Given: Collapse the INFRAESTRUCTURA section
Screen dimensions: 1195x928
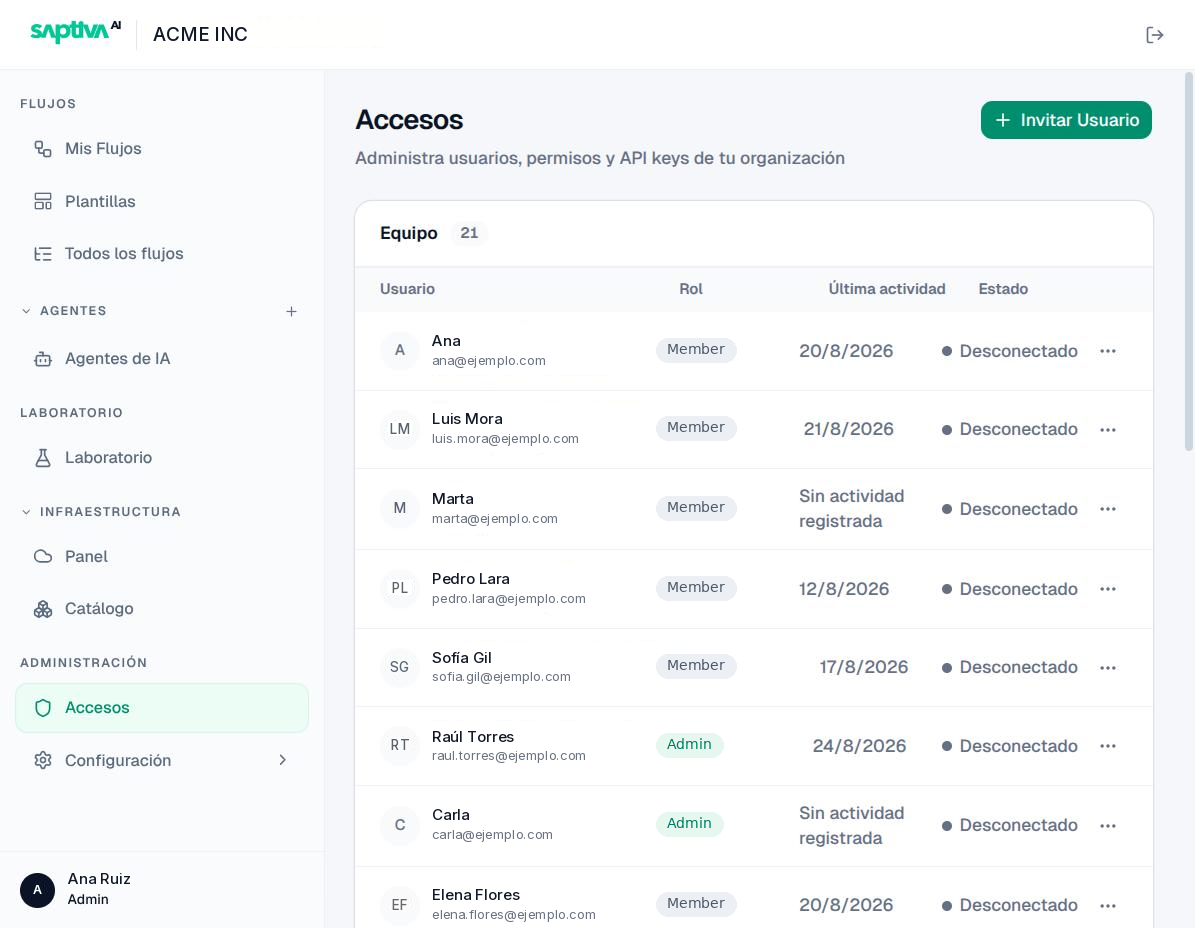Looking at the screenshot, I should coord(27,512).
